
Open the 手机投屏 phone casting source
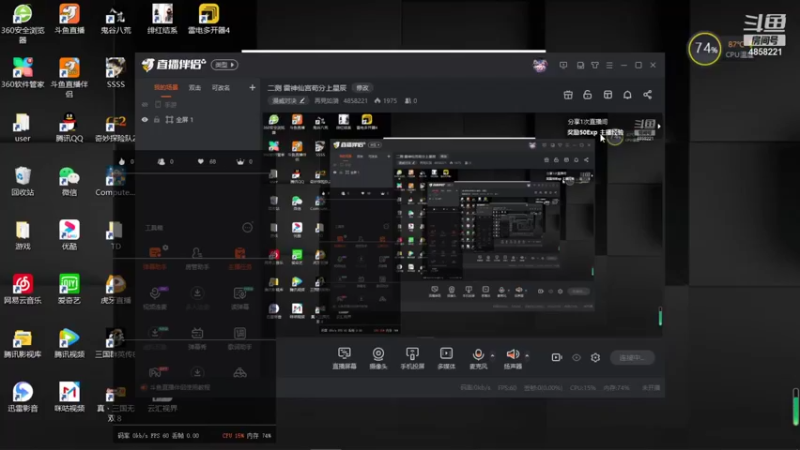point(412,358)
